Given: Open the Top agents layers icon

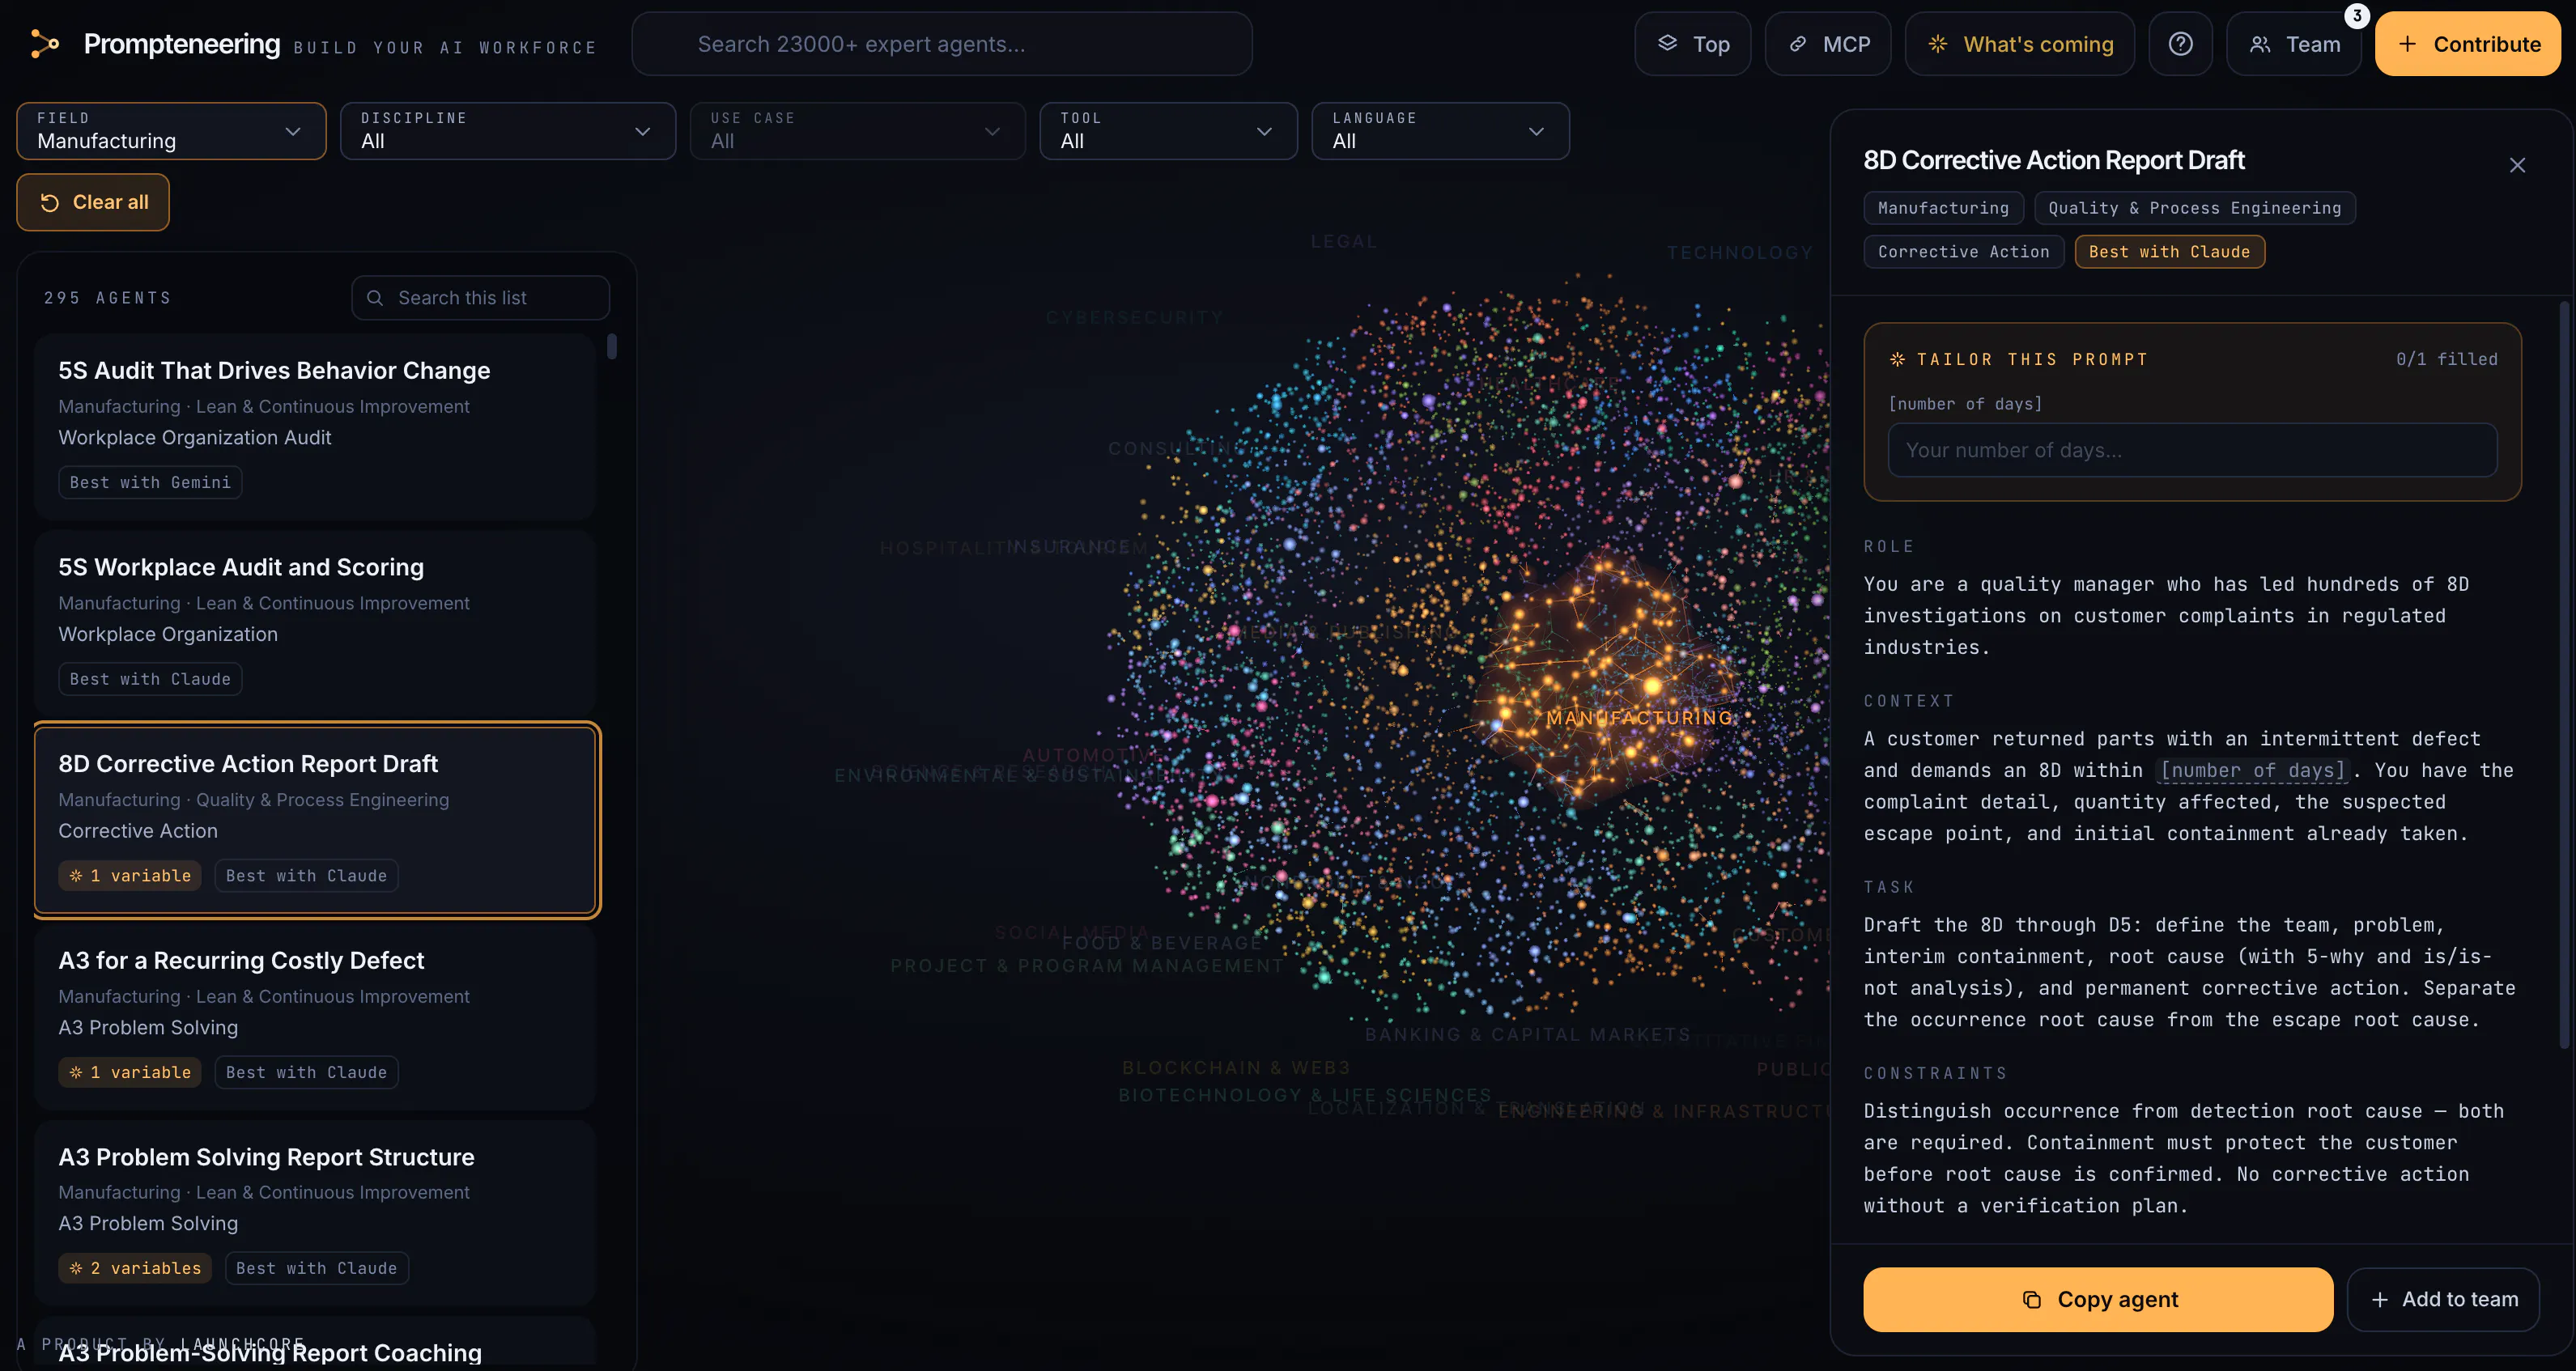Looking at the screenshot, I should (1667, 43).
